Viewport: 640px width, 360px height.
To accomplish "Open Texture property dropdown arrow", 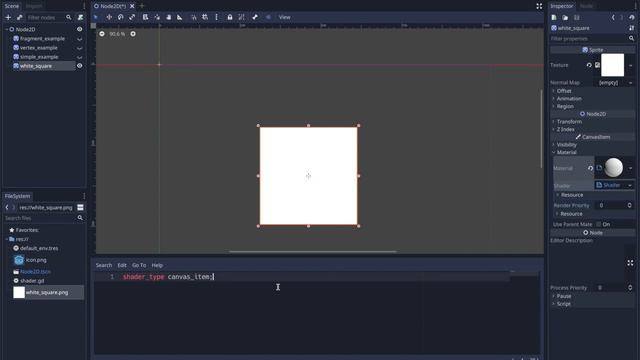I will pos(631,65).
